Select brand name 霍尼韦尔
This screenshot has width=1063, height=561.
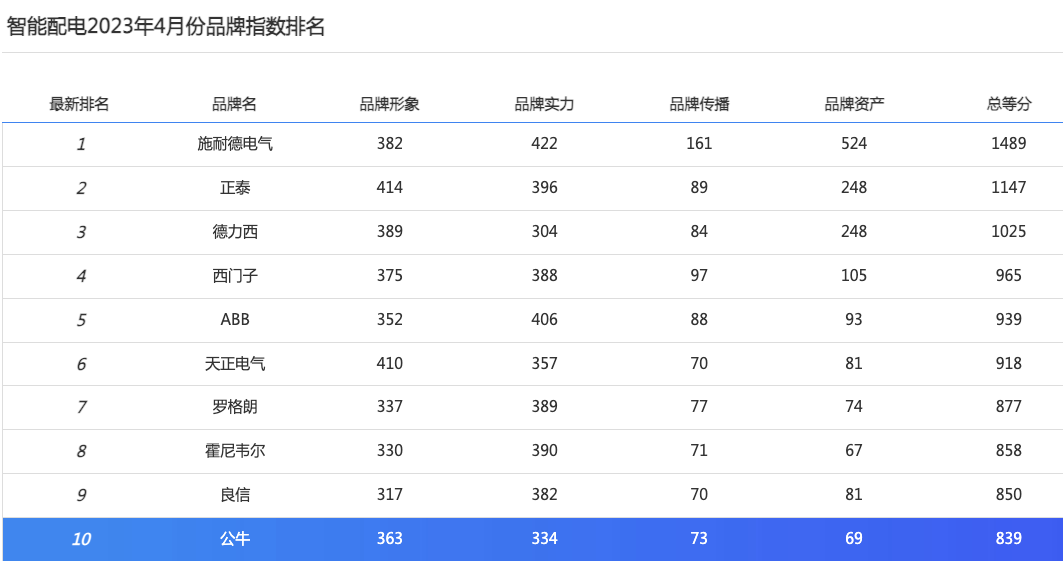(x=235, y=451)
